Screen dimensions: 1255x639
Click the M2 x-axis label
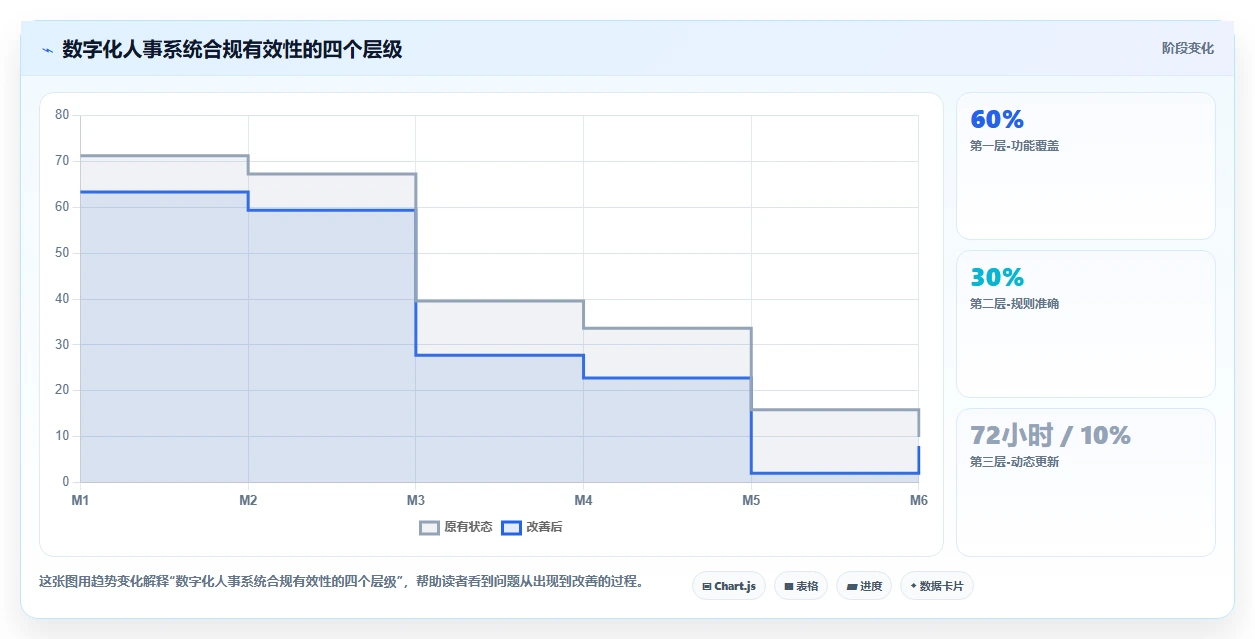point(248,500)
